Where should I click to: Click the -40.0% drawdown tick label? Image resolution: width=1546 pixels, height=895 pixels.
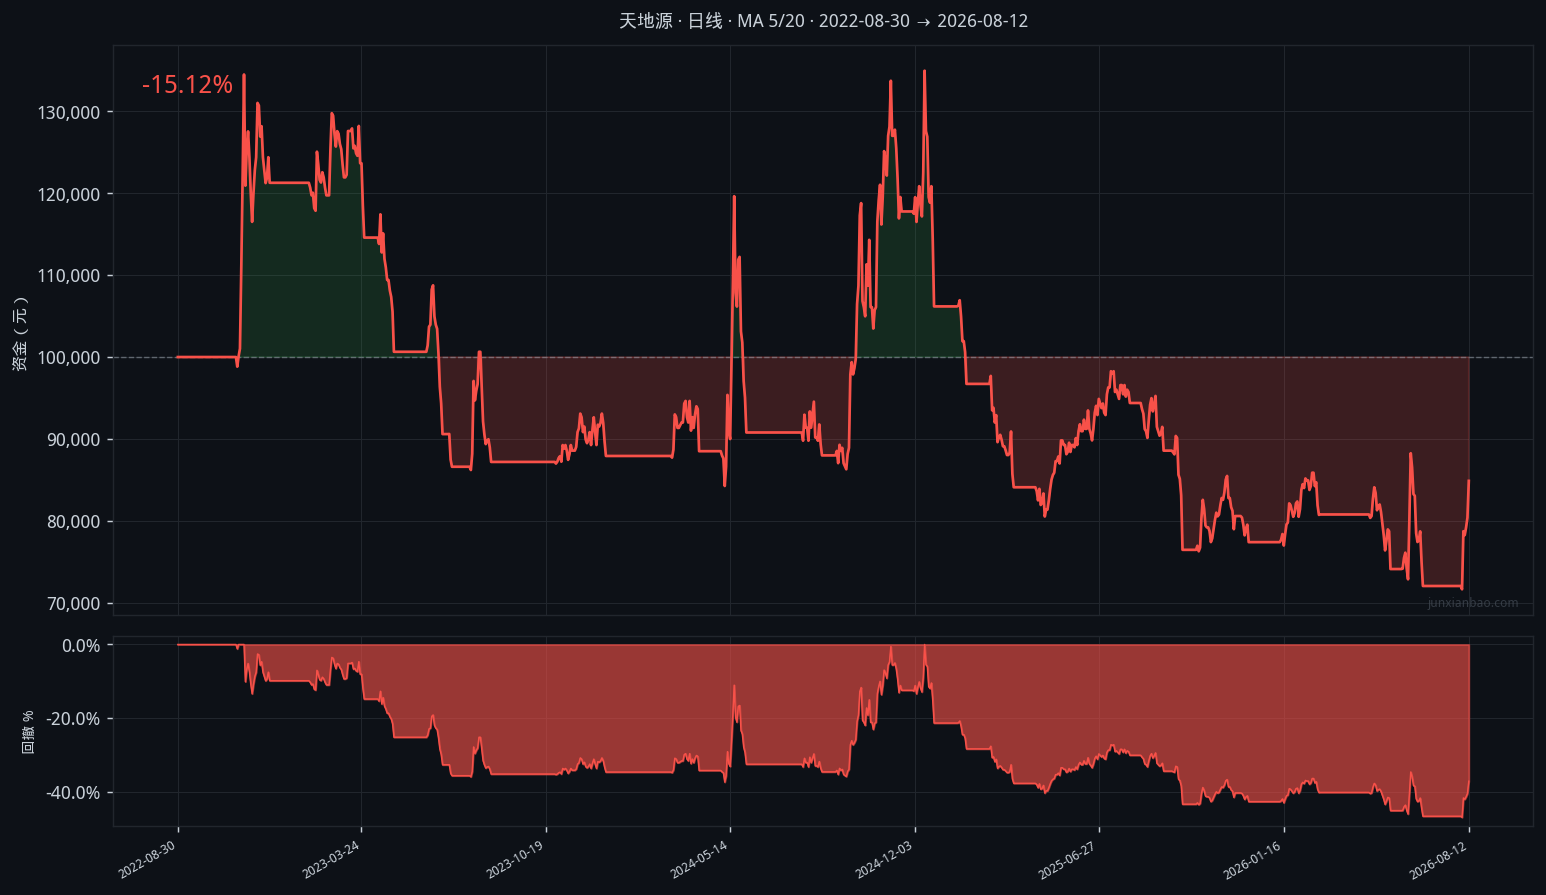click(x=73, y=793)
